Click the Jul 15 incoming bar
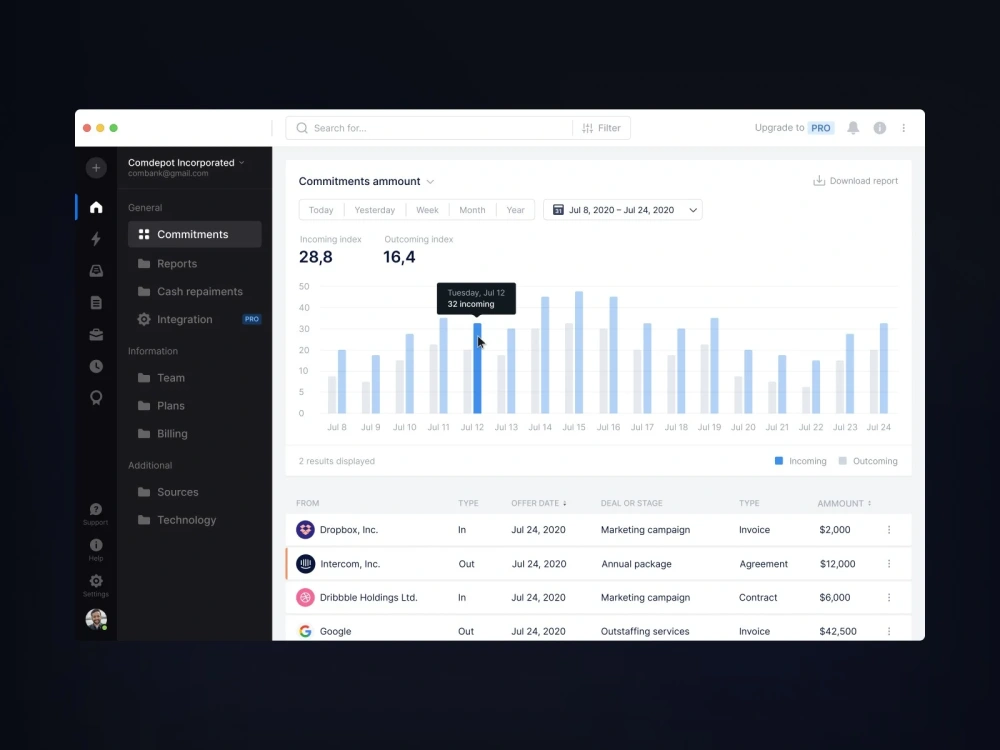Viewport: 1000px width, 750px height. click(x=579, y=352)
